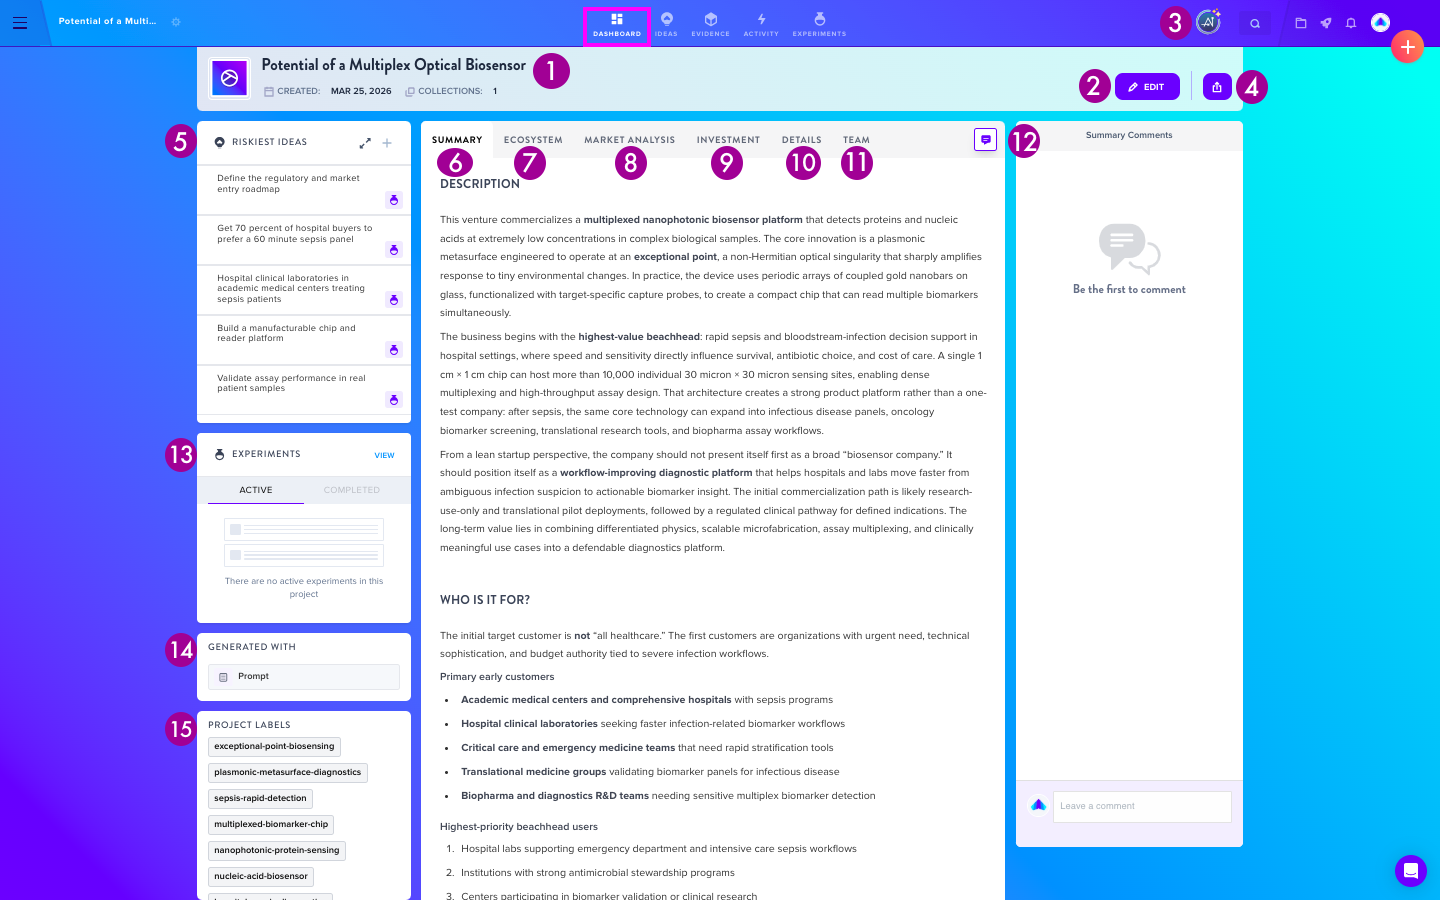Image resolution: width=1440 pixels, height=900 pixels.
Task: Open the Ideas section in top navigation
Action: [x=666, y=25]
